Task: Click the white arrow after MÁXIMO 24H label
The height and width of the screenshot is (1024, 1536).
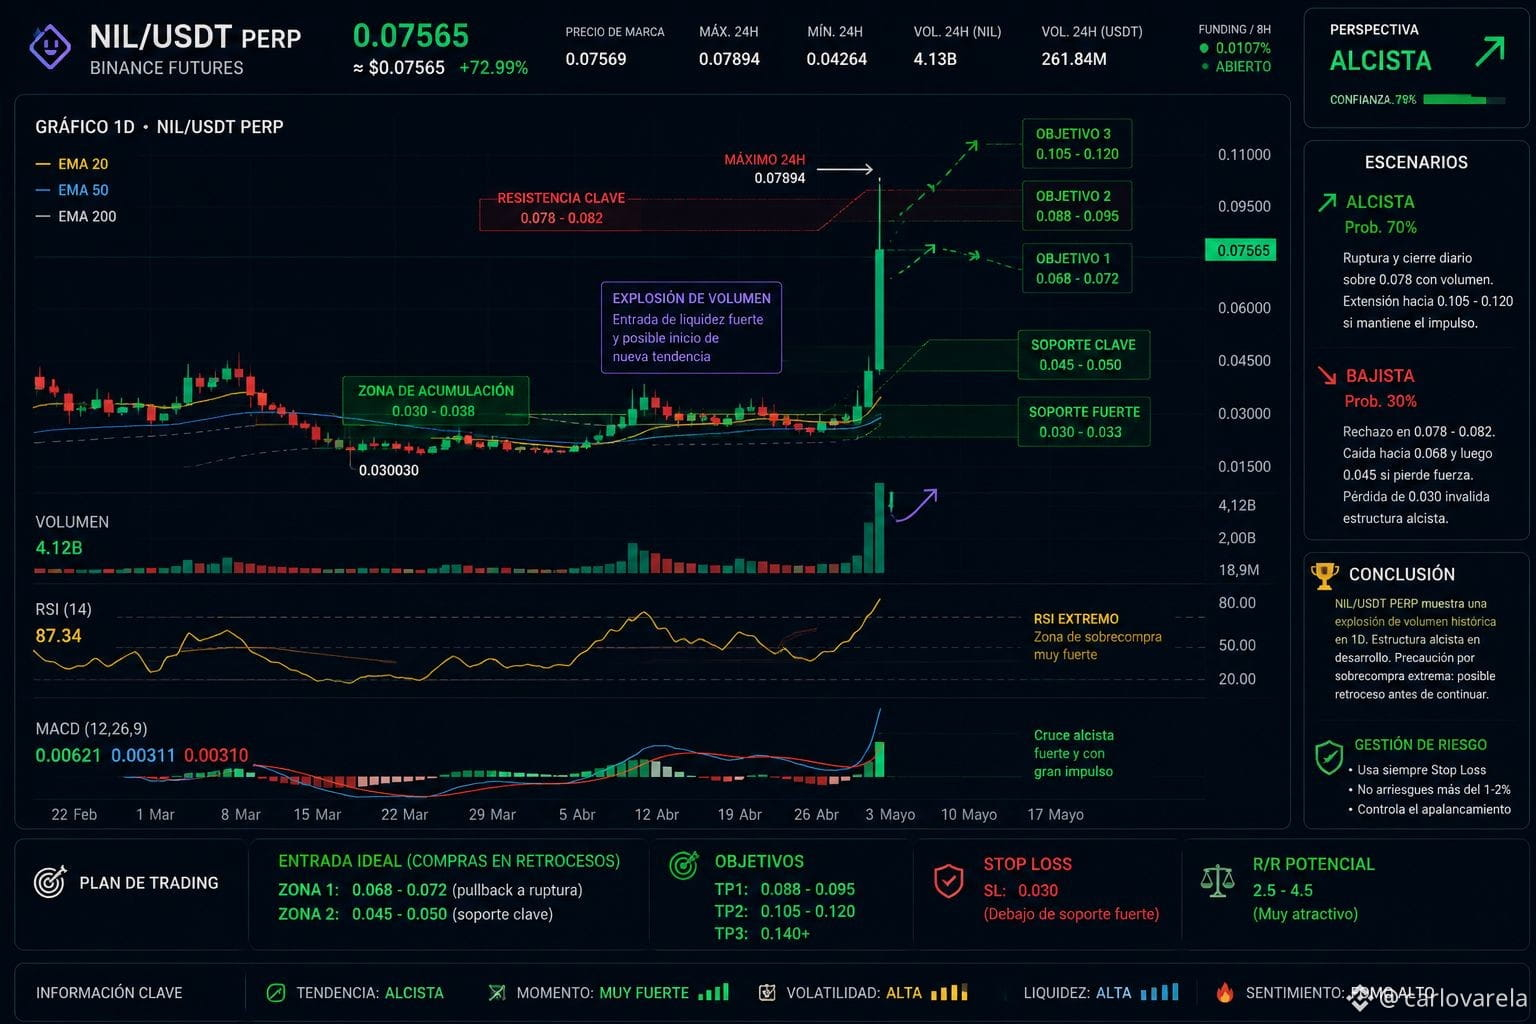Action: point(846,169)
